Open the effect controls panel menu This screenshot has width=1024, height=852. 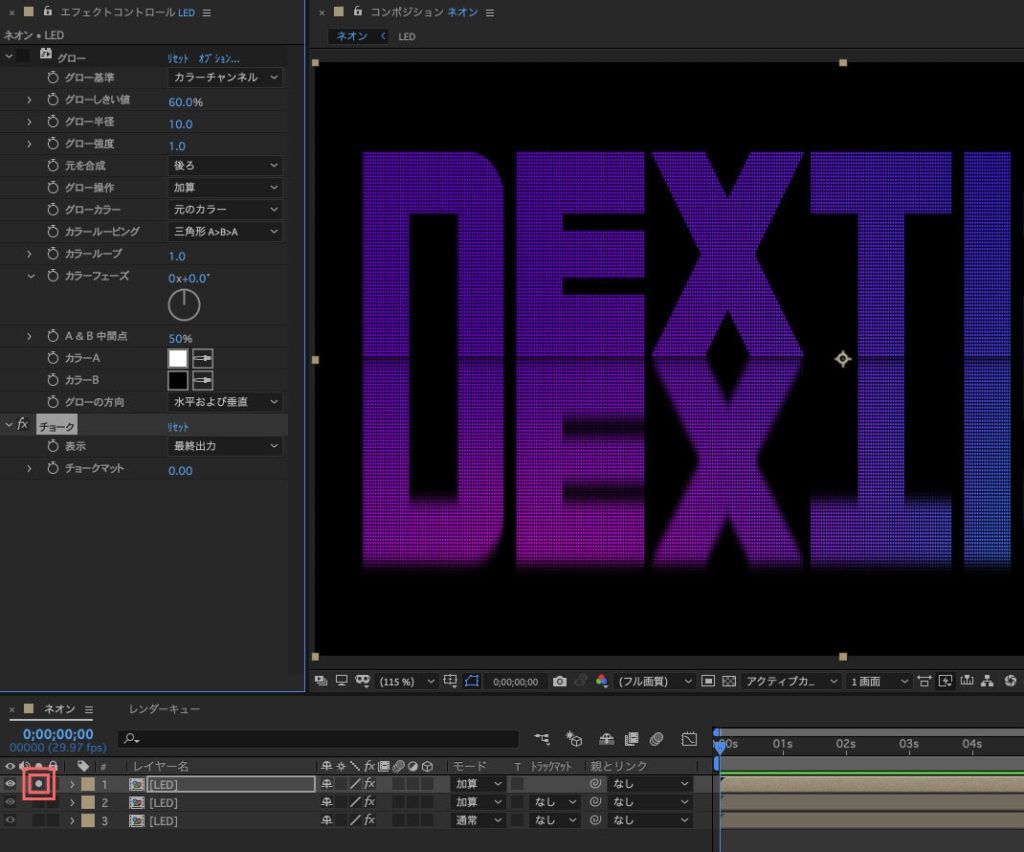[x=206, y=12]
